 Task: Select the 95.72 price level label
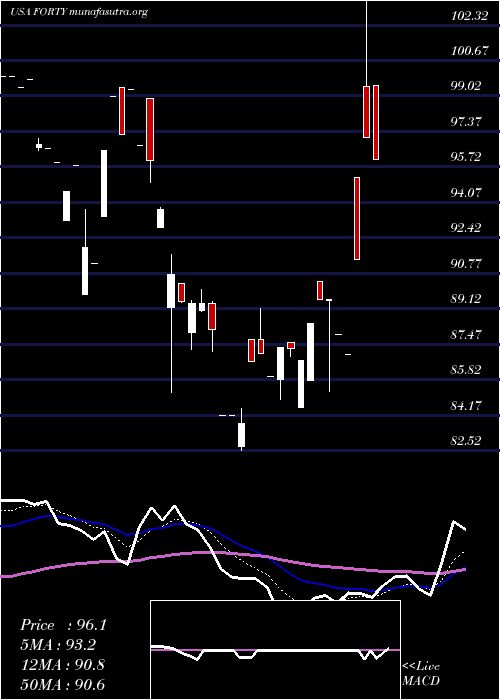point(466,157)
